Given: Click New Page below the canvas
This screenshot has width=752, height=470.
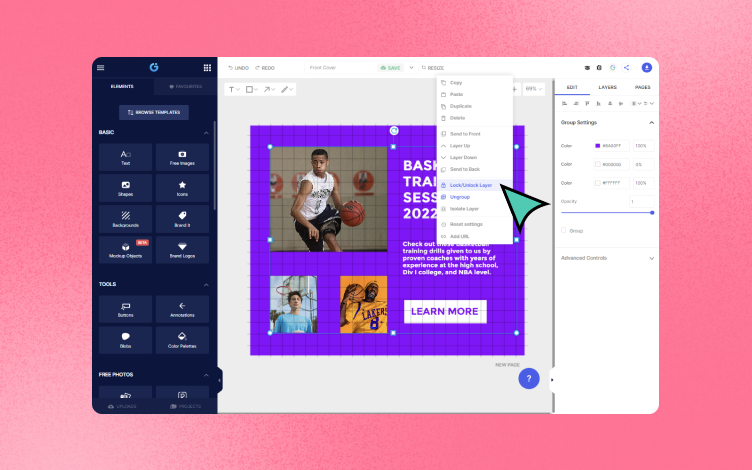Looking at the screenshot, I should tap(507, 365).
